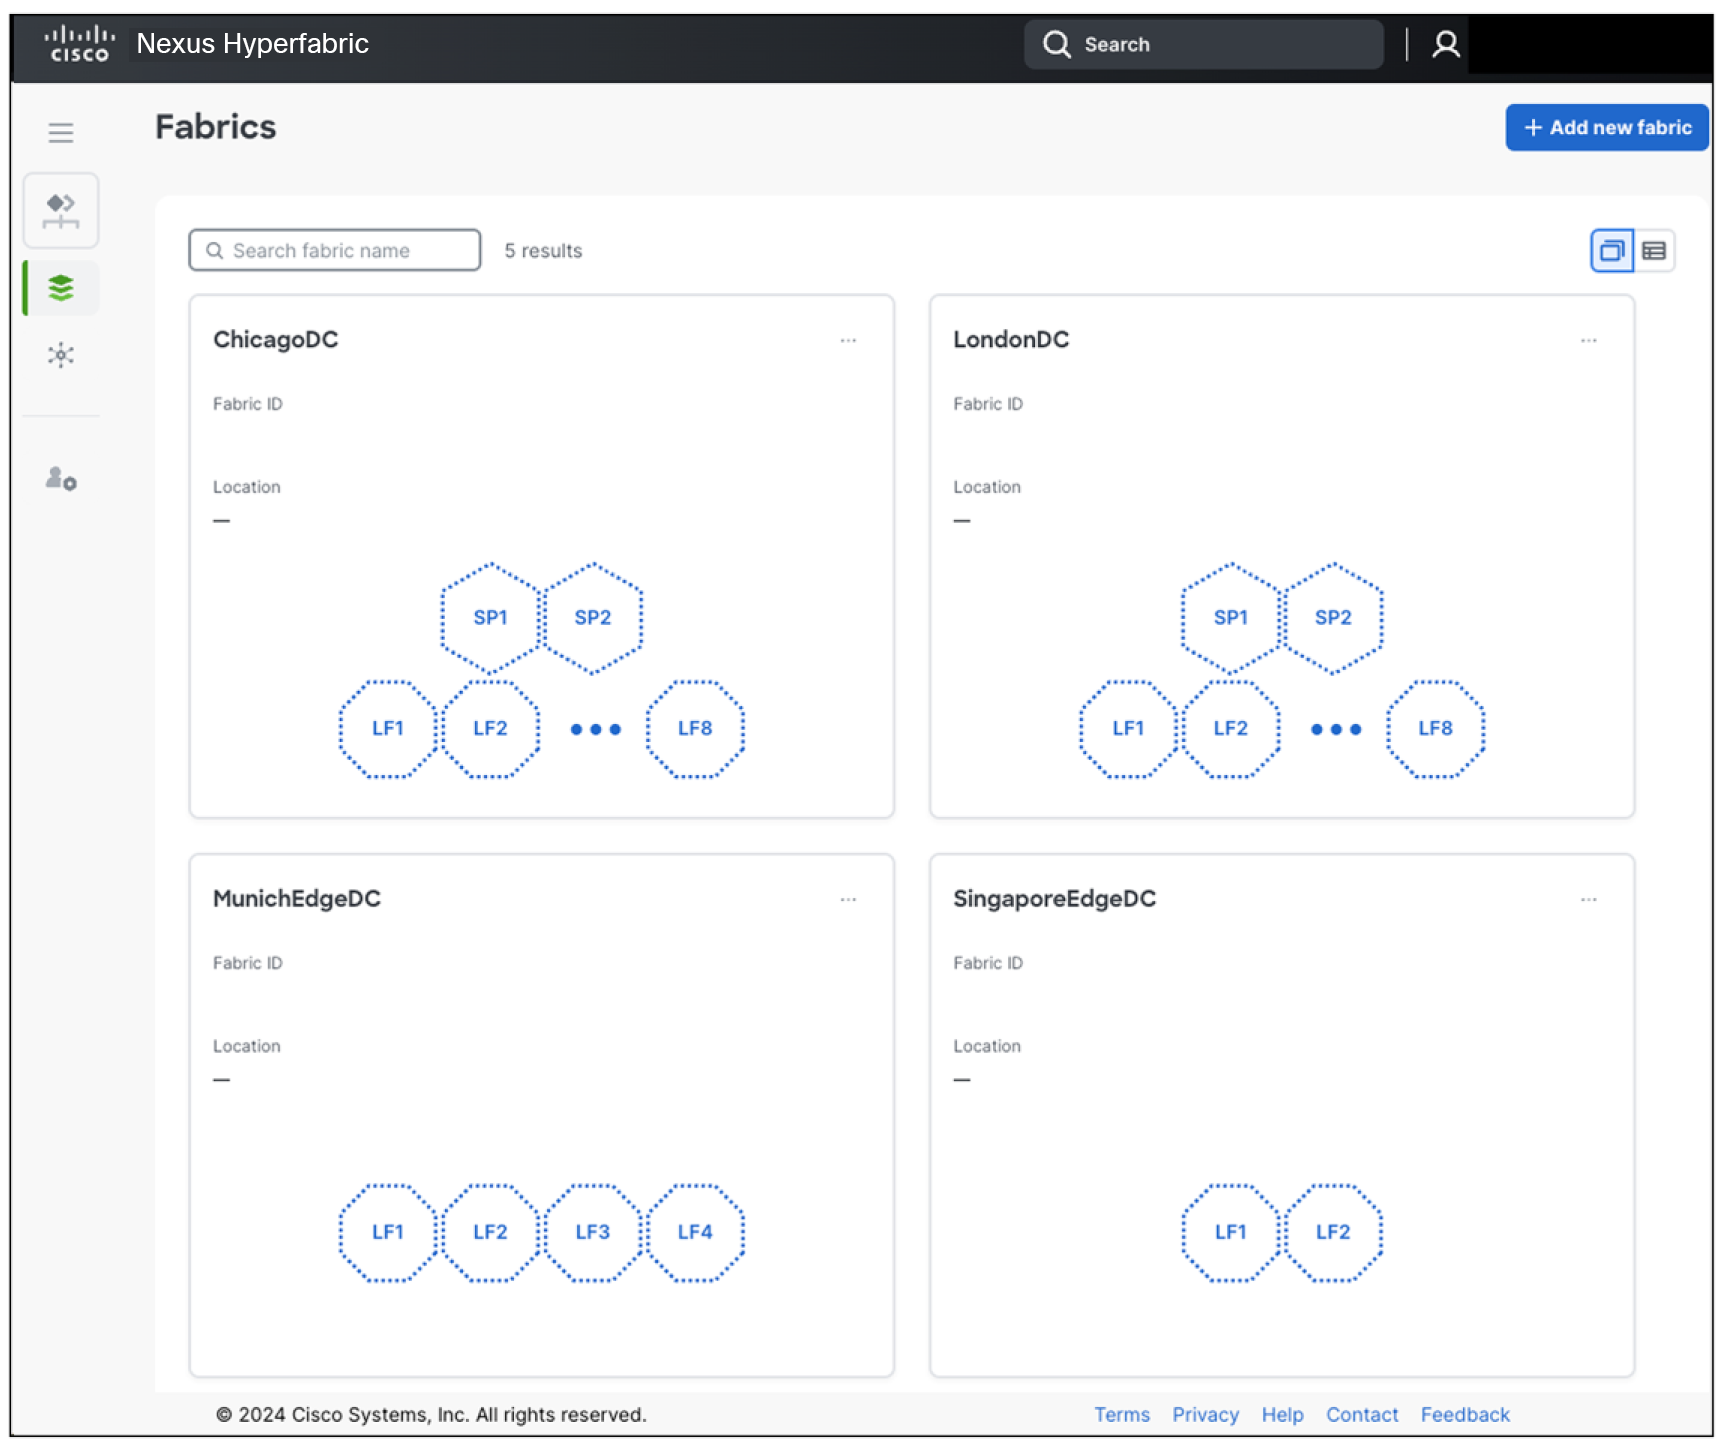Click the Cisco logo
Image resolution: width=1724 pixels, height=1448 pixels.
tap(79, 44)
